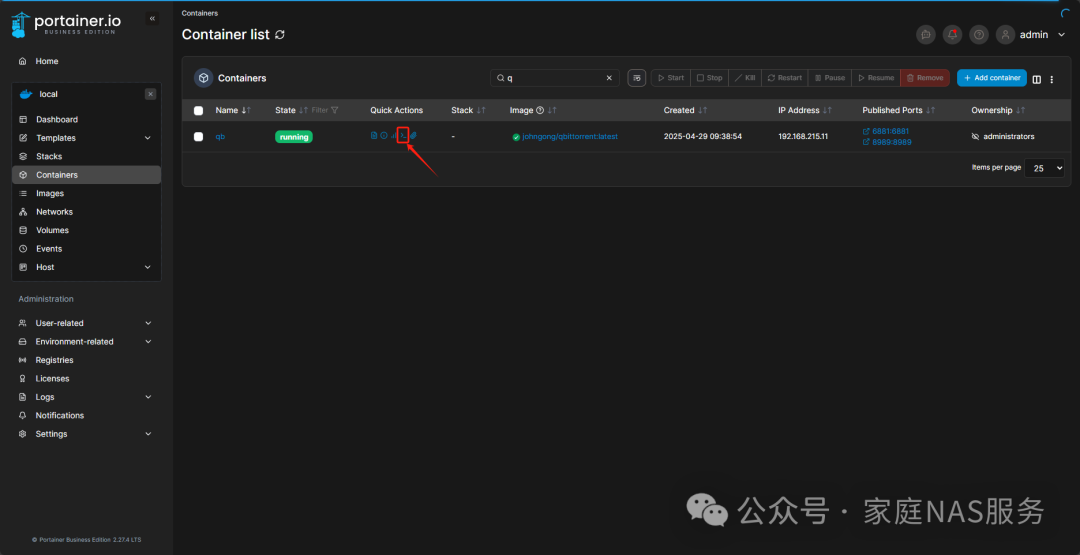
Task: Open the State filter funnel
Action: (335, 110)
